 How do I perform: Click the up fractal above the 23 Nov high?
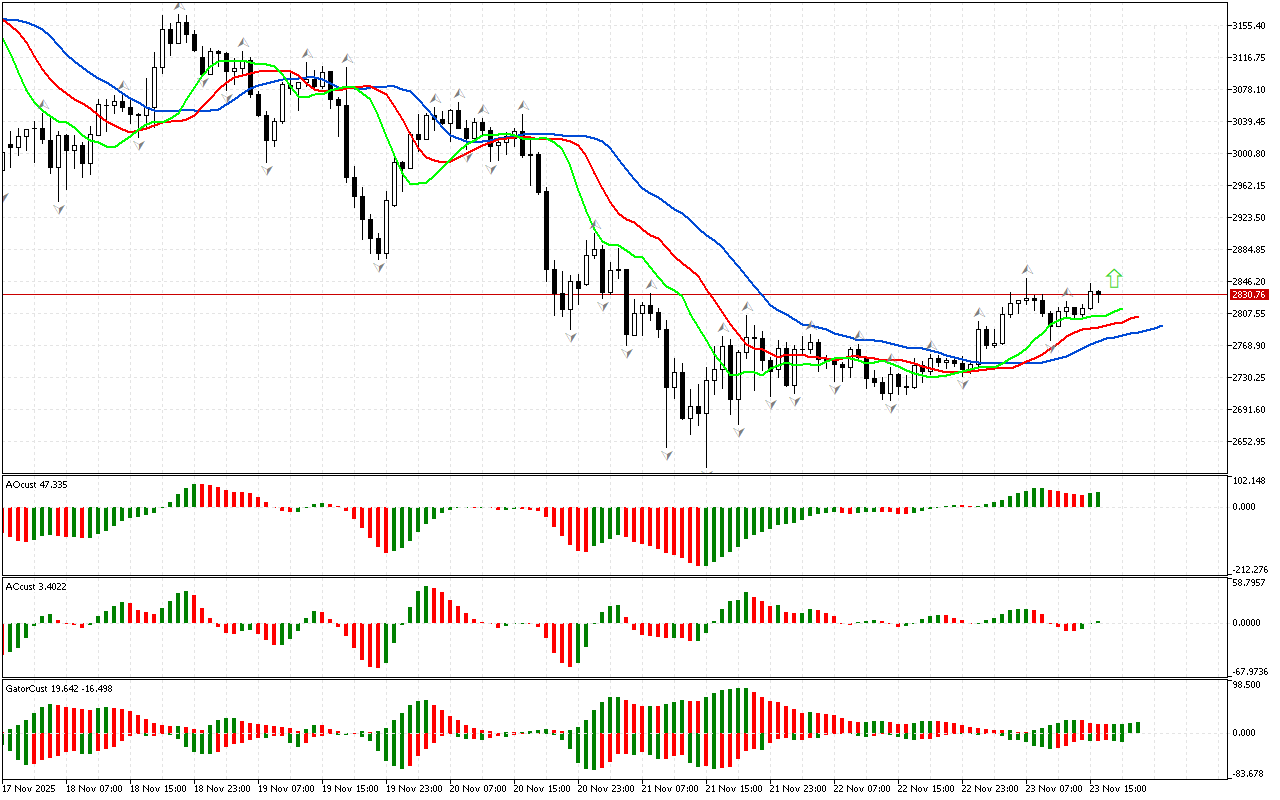pyautogui.click(x=1027, y=270)
